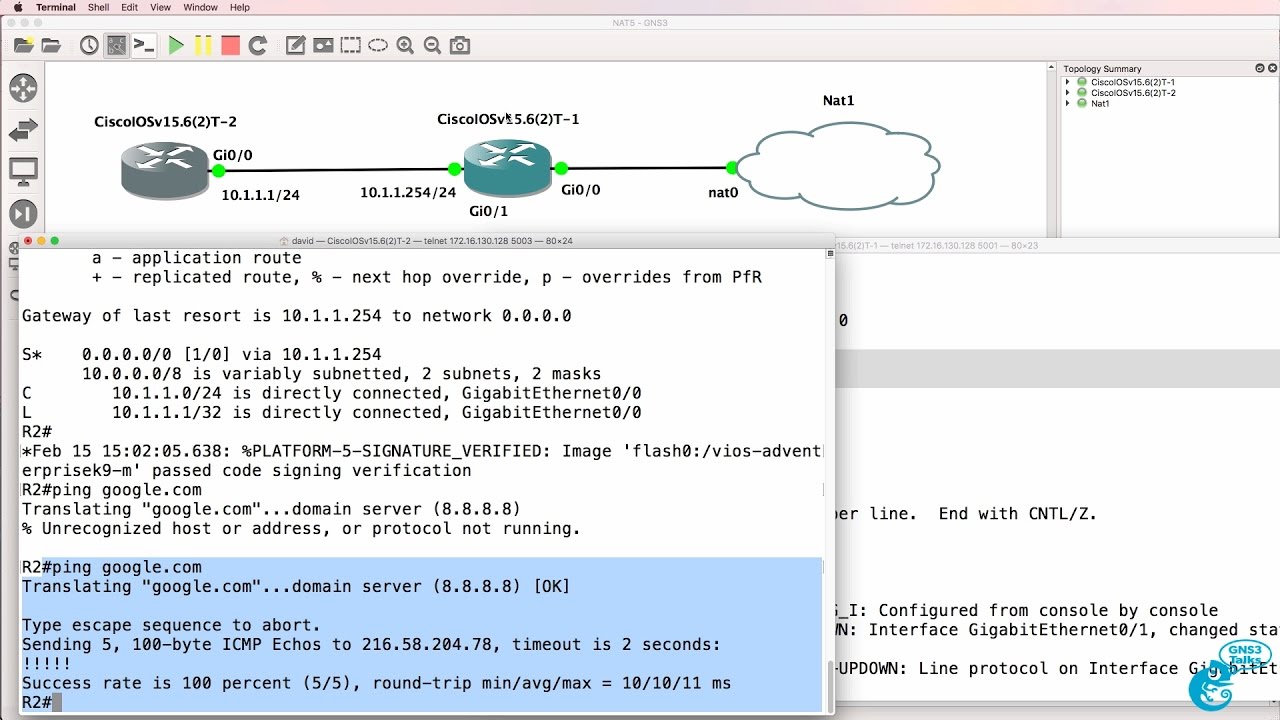Click the "Type escape sequence to abort." line

(x=172, y=626)
